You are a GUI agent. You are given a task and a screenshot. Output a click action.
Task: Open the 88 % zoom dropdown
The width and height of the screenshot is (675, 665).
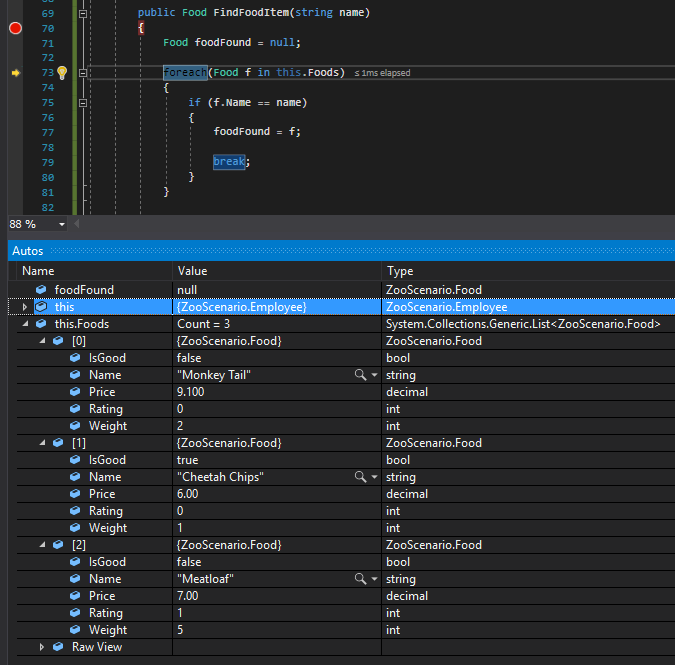pyautogui.click(x=62, y=225)
